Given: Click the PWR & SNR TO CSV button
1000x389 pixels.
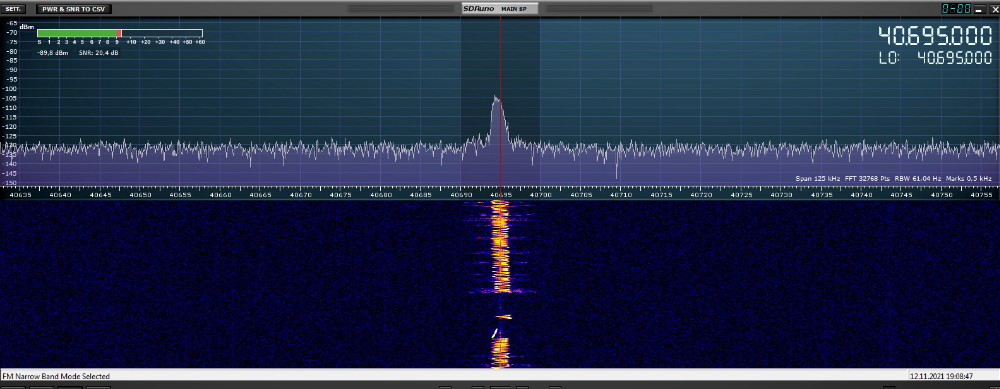Looking at the screenshot, I should [x=73, y=9].
